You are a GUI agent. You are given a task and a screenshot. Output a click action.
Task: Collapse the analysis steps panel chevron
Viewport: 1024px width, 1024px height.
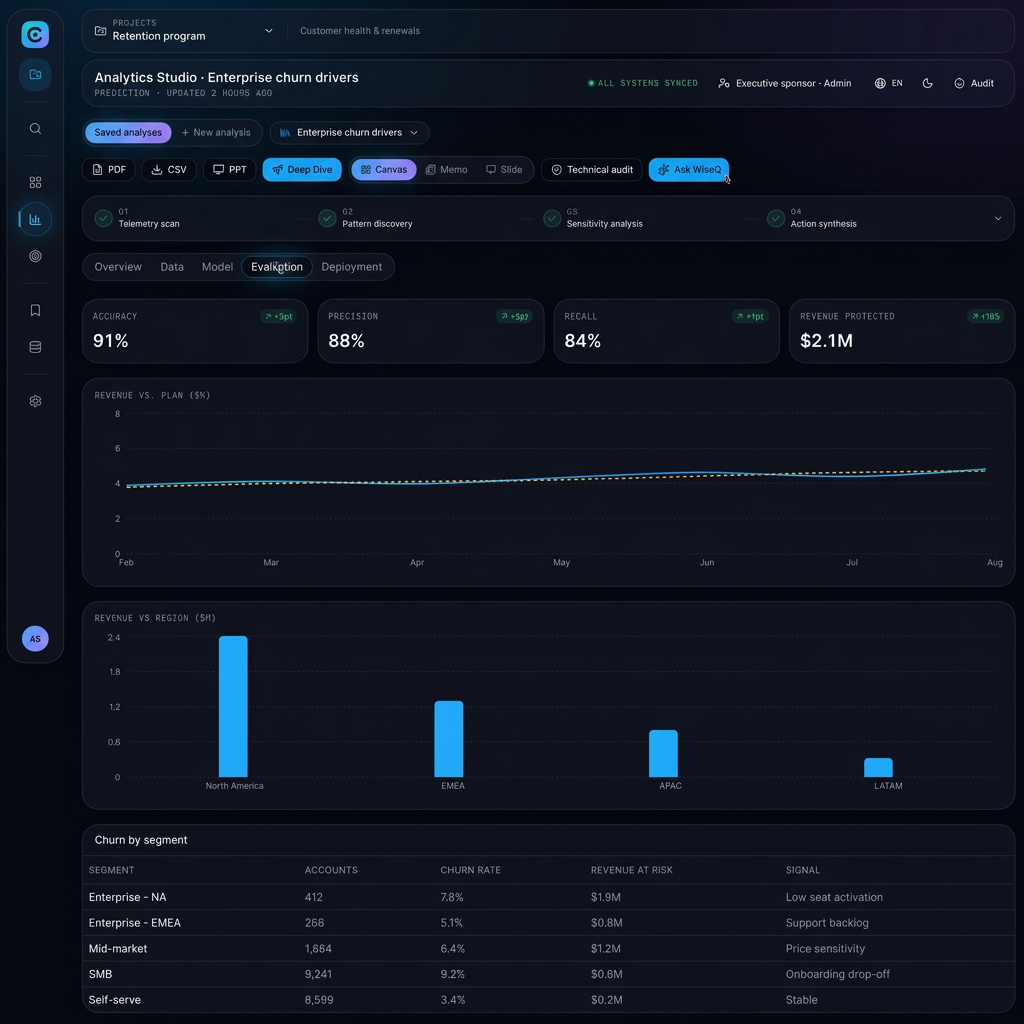997,219
